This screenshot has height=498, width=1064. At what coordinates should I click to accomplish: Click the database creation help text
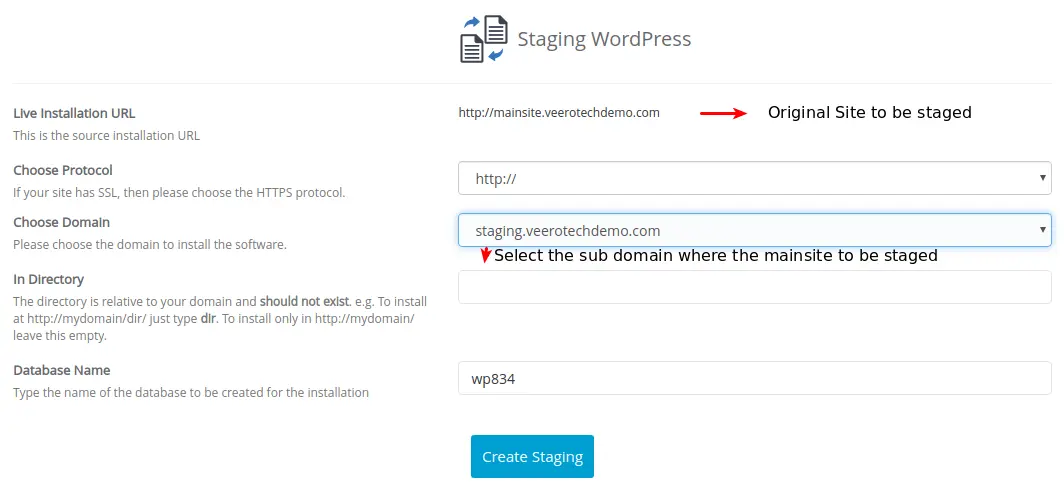191,392
